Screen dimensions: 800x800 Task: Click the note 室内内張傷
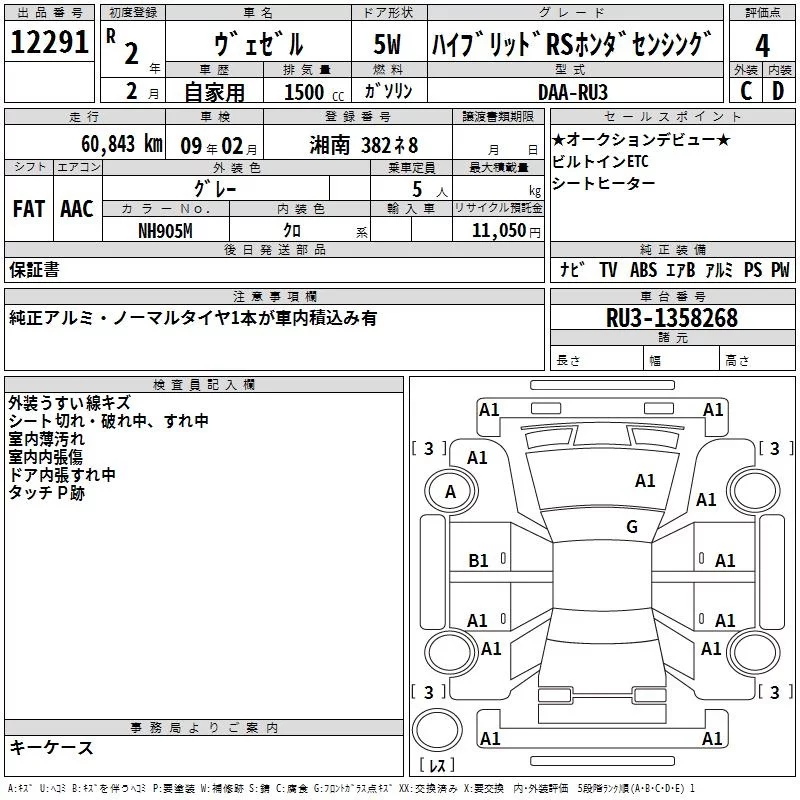click(x=45, y=457)
